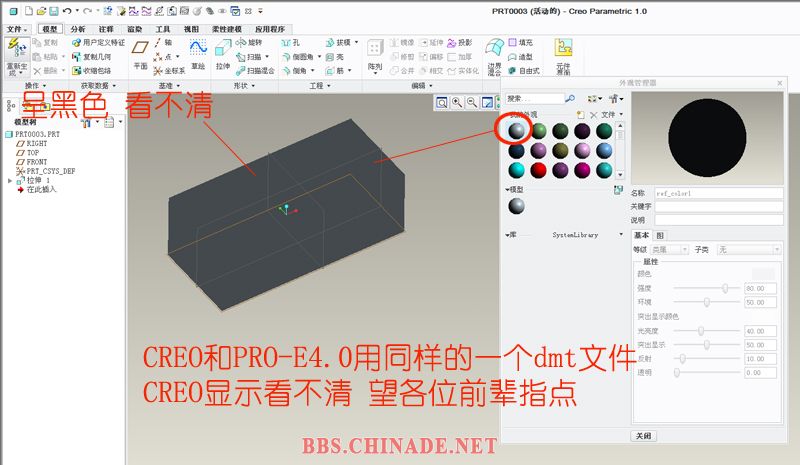Click the 用户定义特征 (User-Defined Feature) tool
This screenshot has width=800, height=465.
tap(98, 42)
